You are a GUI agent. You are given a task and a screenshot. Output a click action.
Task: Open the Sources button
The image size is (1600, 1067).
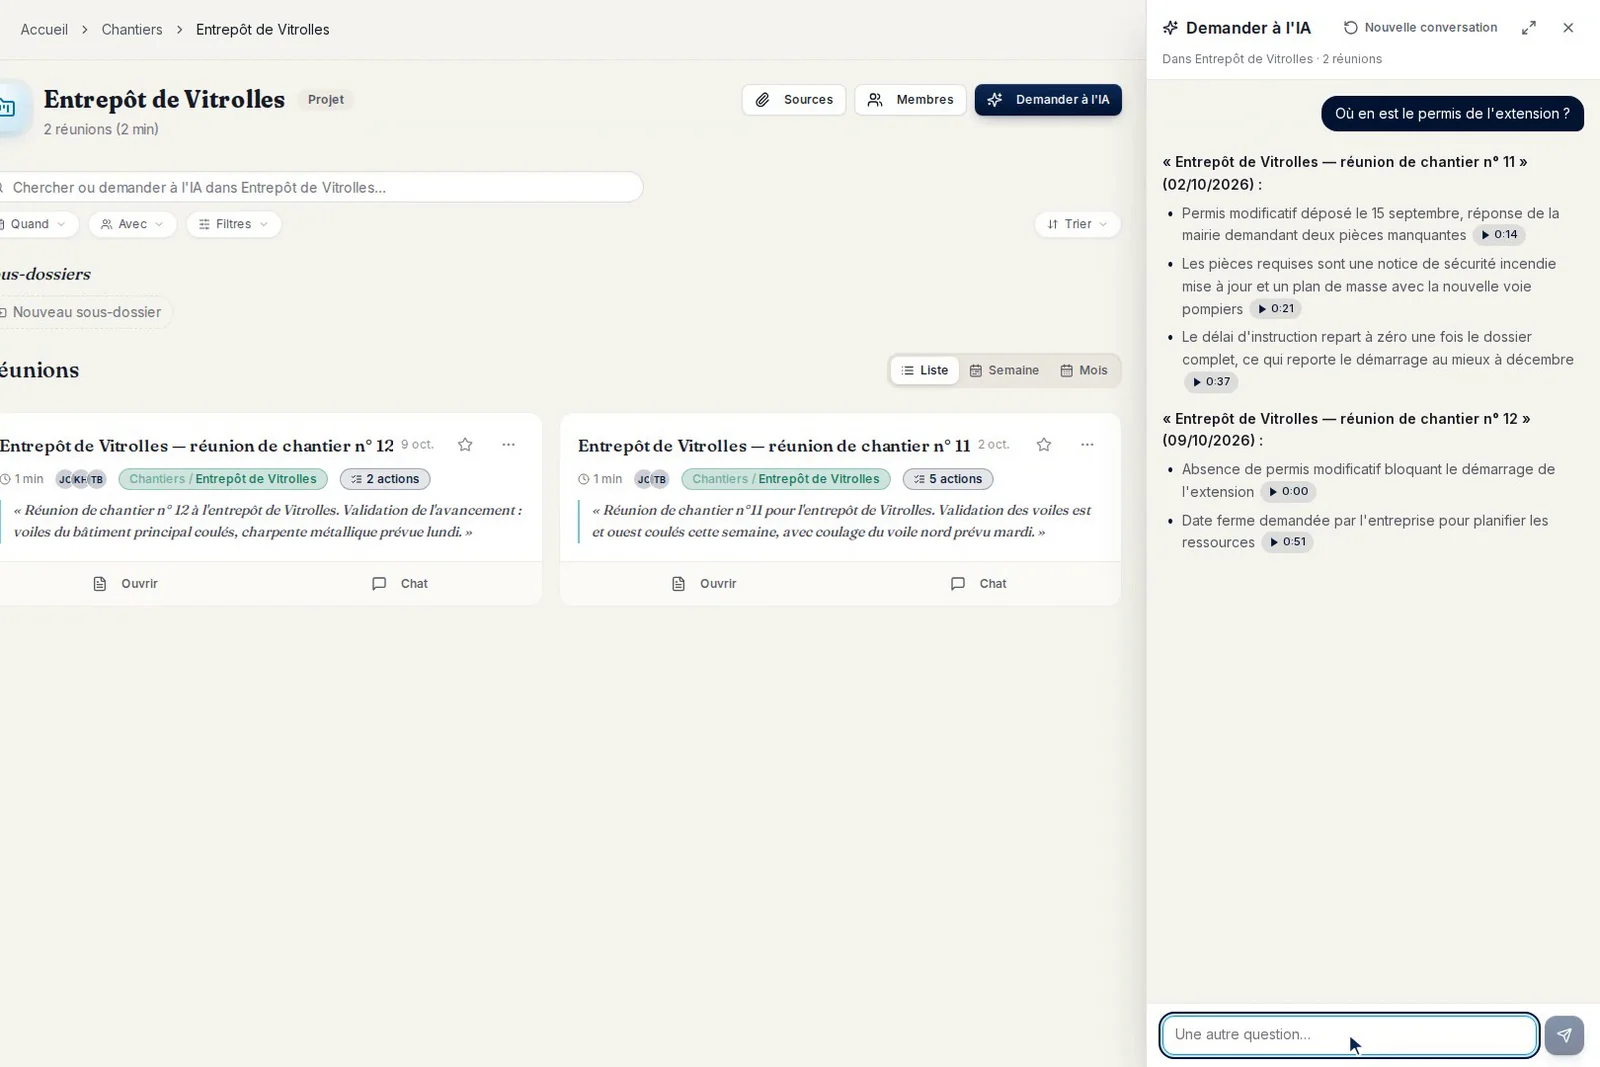click(x=794, y=100)
